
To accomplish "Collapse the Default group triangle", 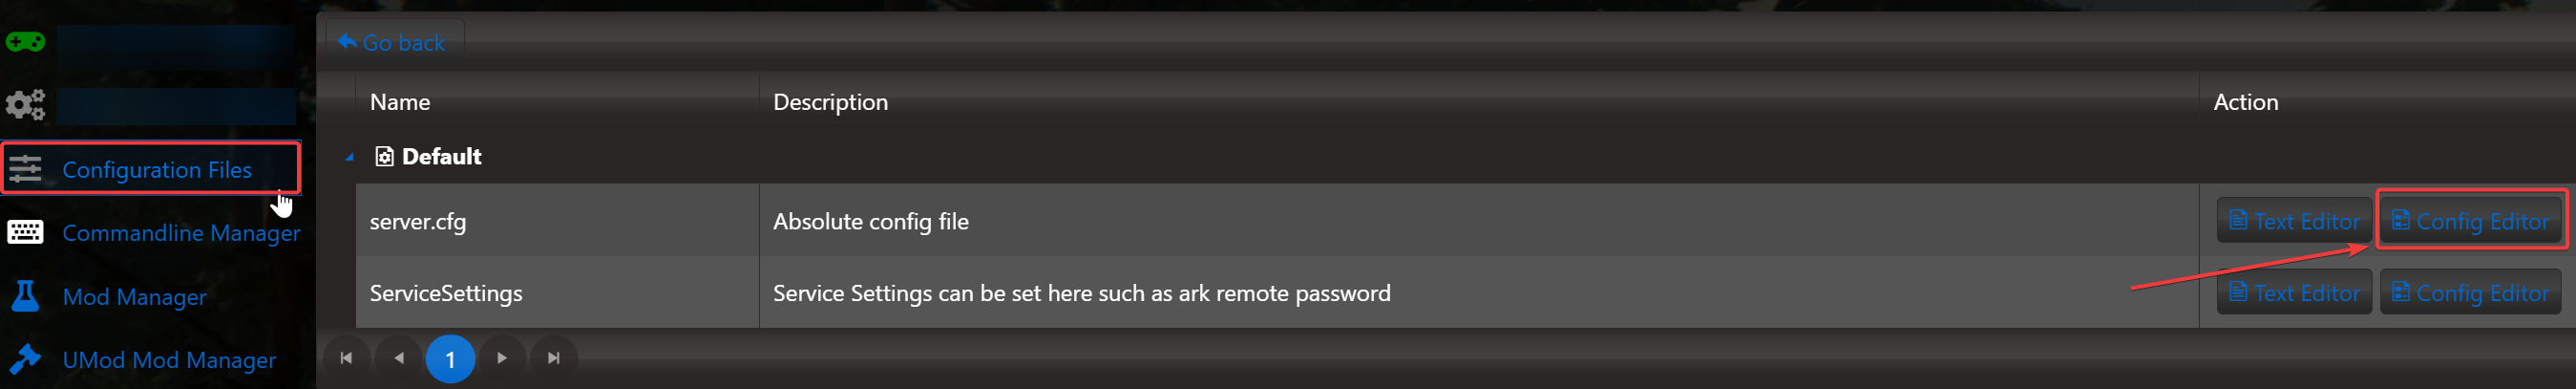I will click(x=349, y=157).
